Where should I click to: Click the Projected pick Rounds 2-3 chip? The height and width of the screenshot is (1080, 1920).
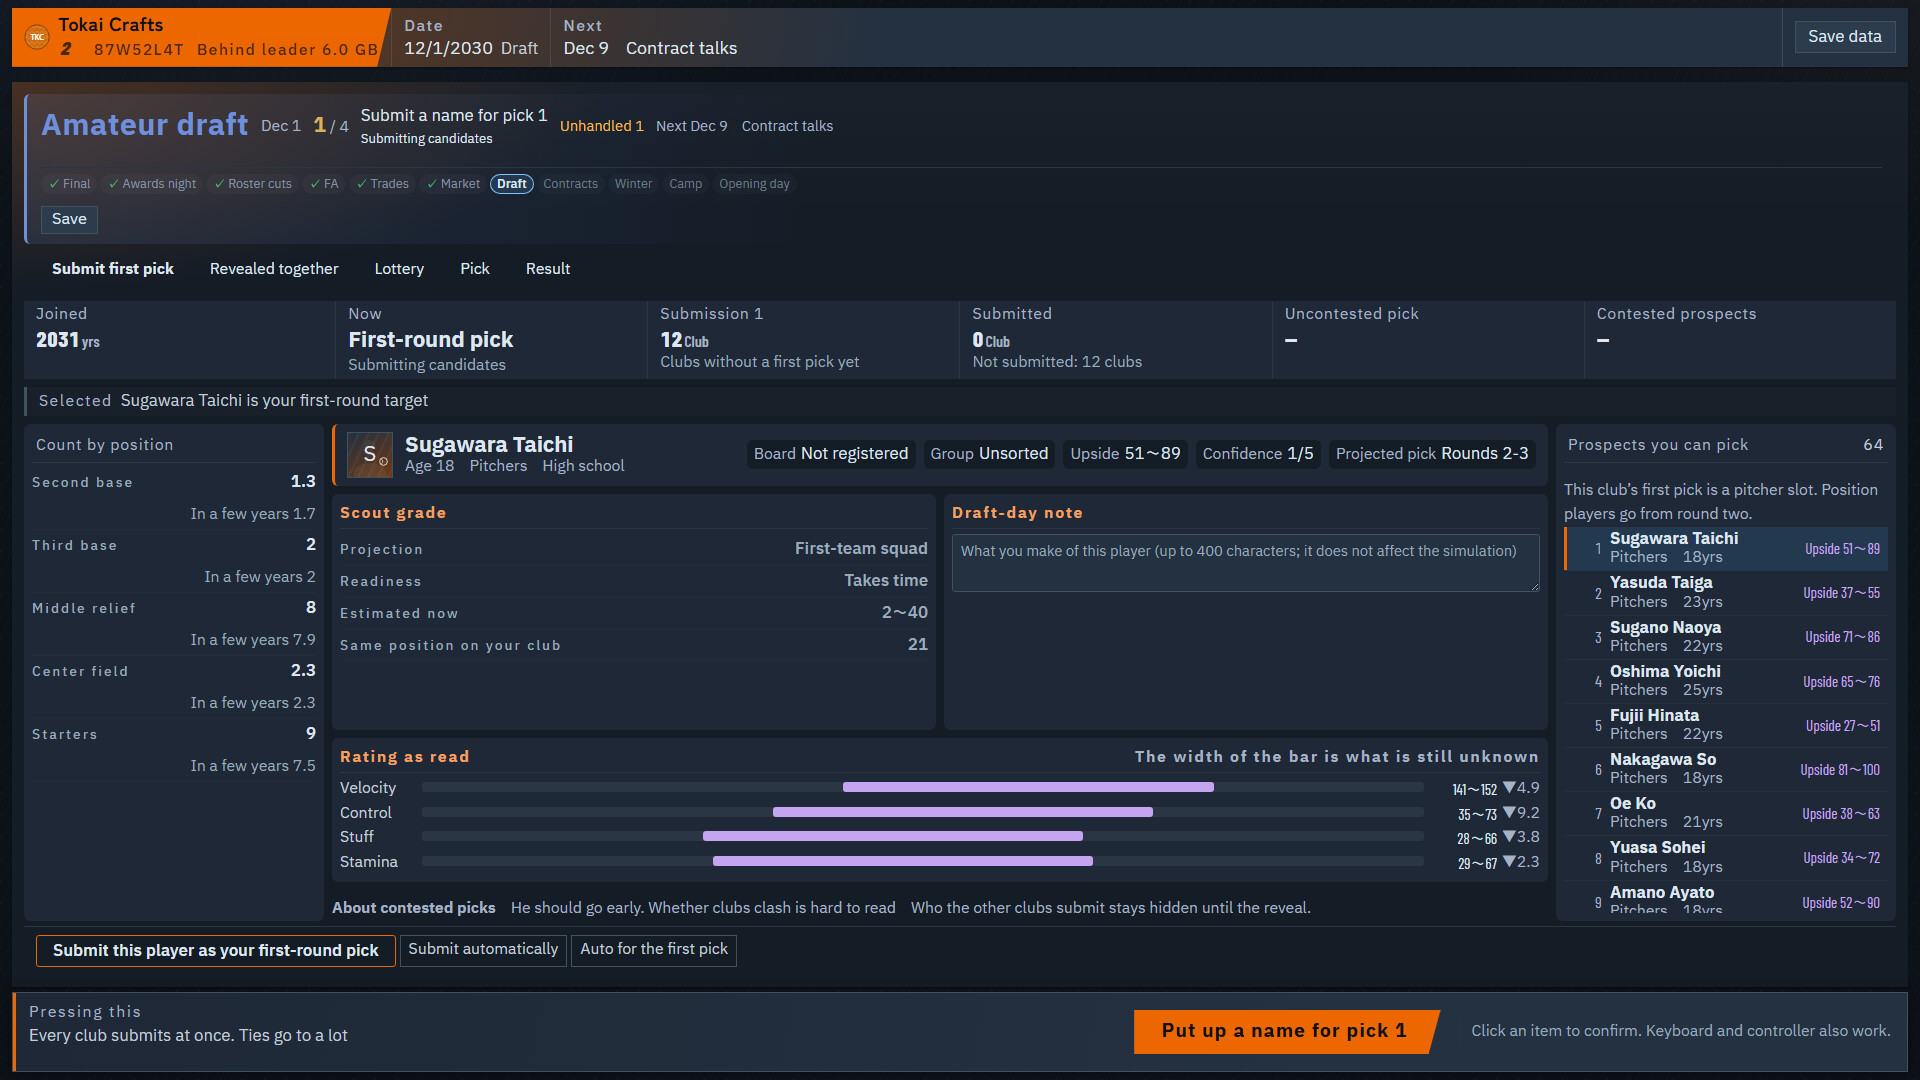click(1432, 454)
